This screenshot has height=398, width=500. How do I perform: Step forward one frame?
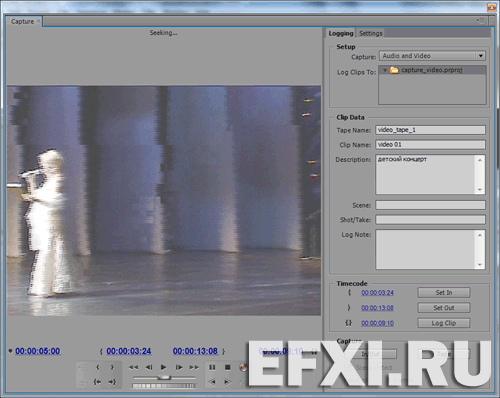click(x=179, y=367)
